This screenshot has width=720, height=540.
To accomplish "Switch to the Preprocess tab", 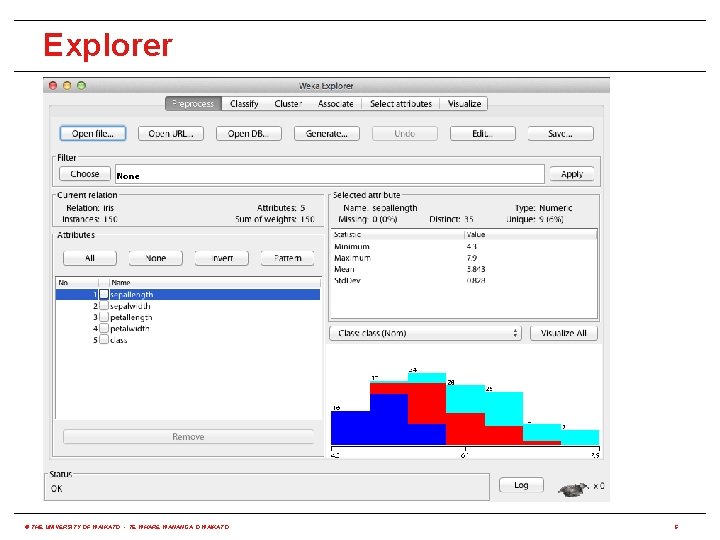I will click(x=193, y=104).
